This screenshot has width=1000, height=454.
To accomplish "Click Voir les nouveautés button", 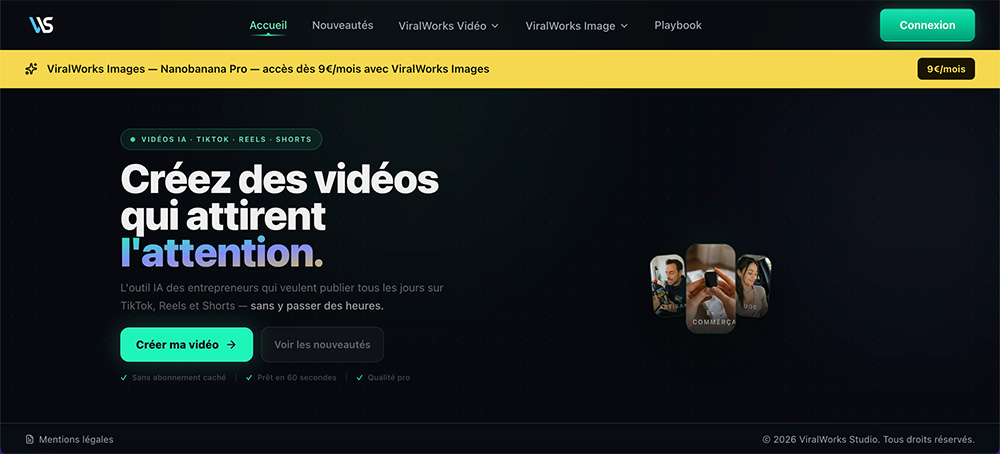I will click(322, 344).
